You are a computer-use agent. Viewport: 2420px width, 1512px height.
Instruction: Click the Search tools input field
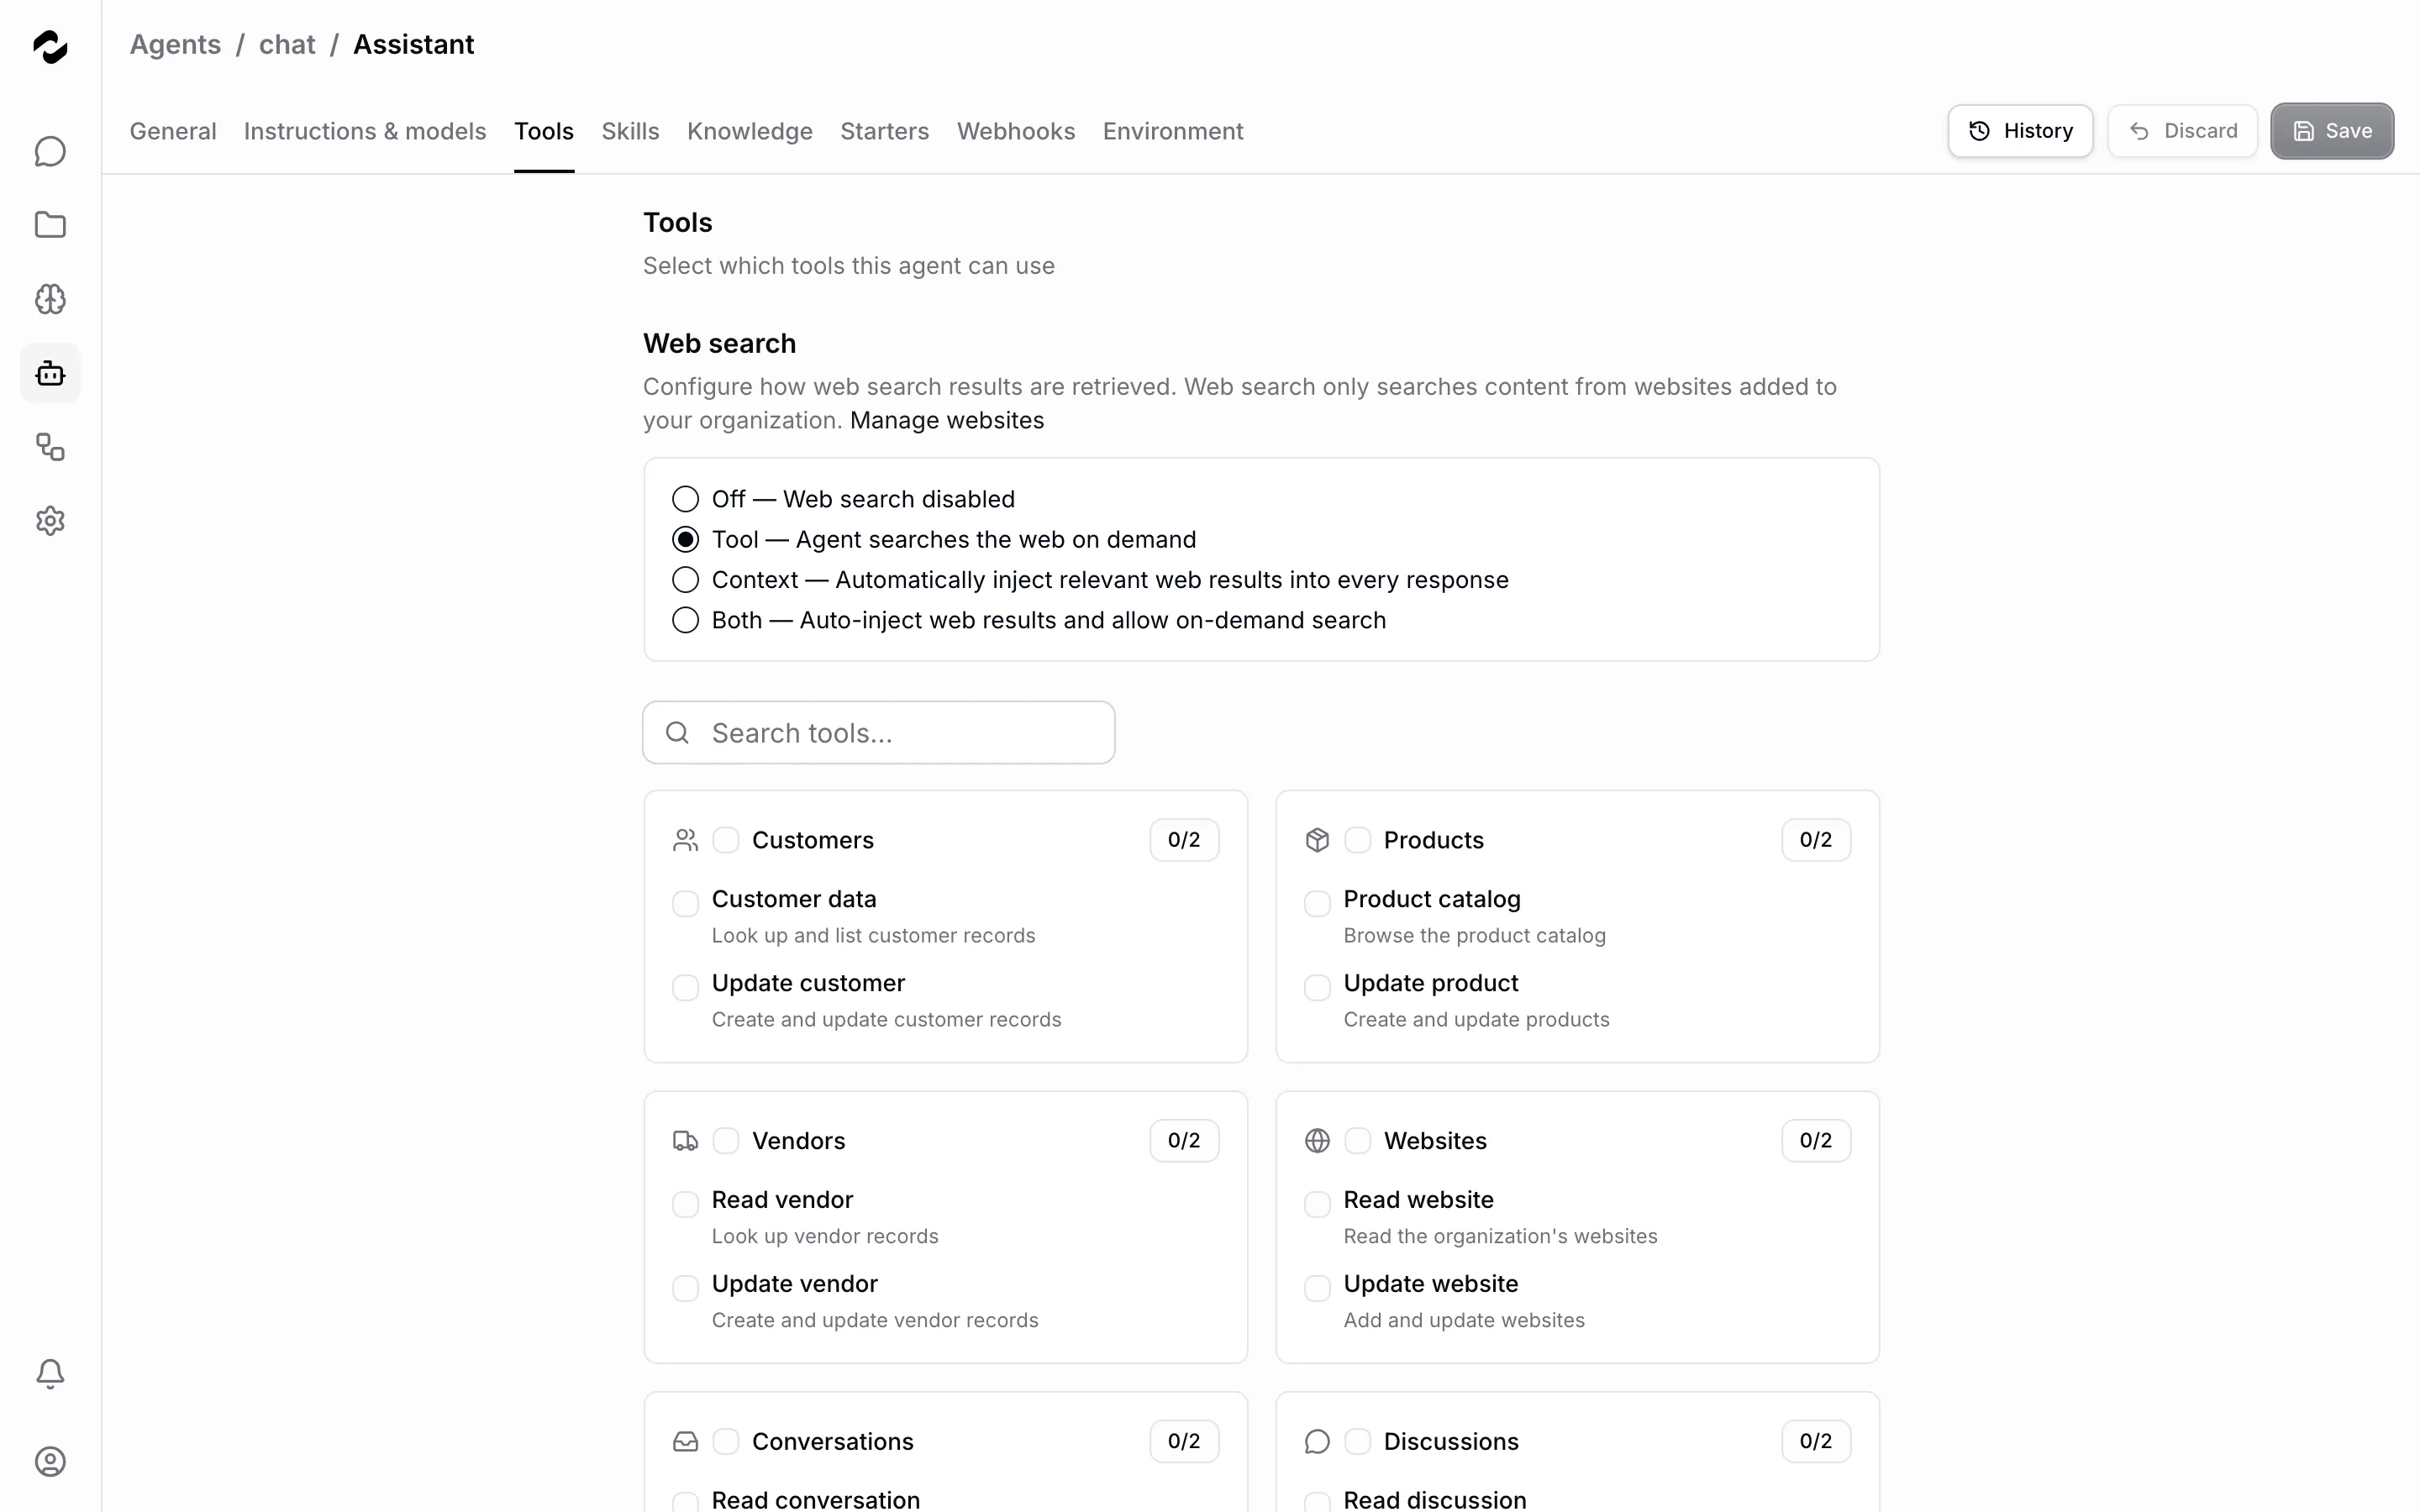879,733
